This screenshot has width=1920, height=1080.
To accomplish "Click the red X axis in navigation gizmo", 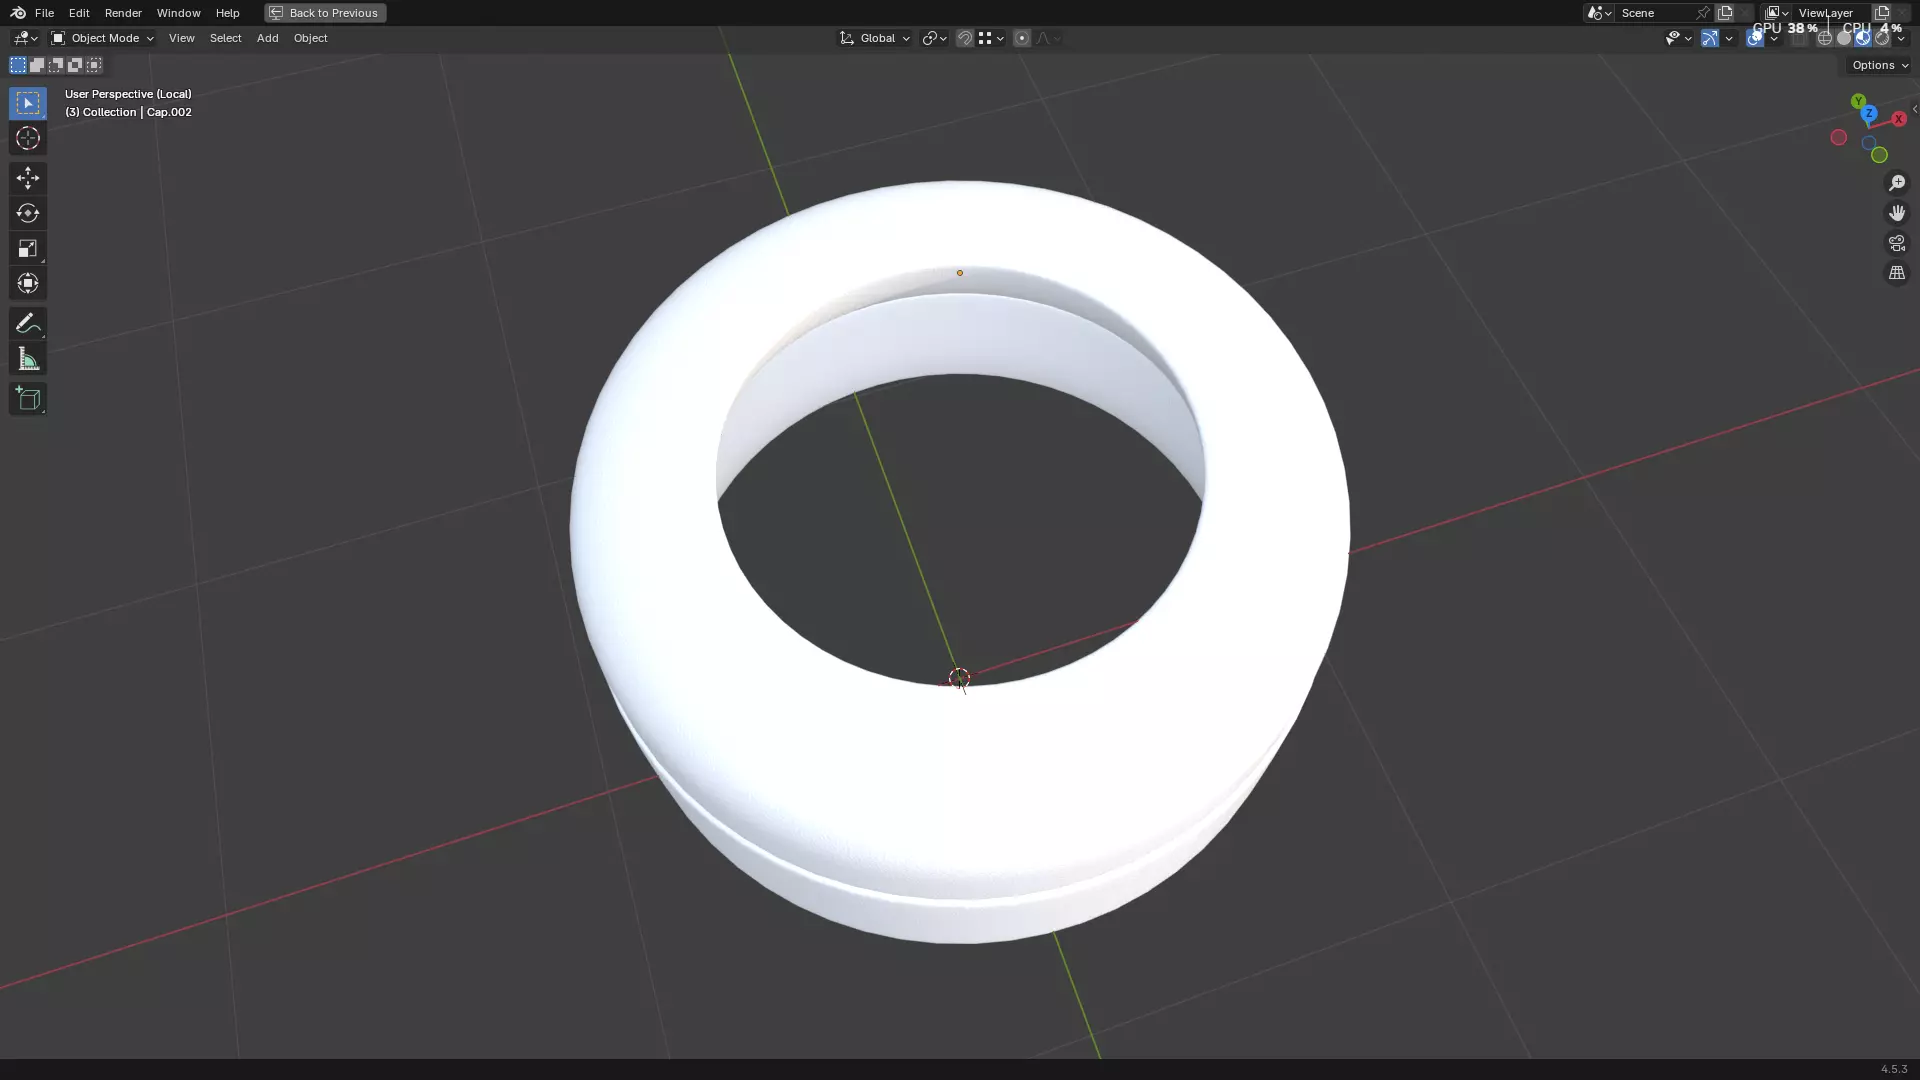I will point(1898,119).
